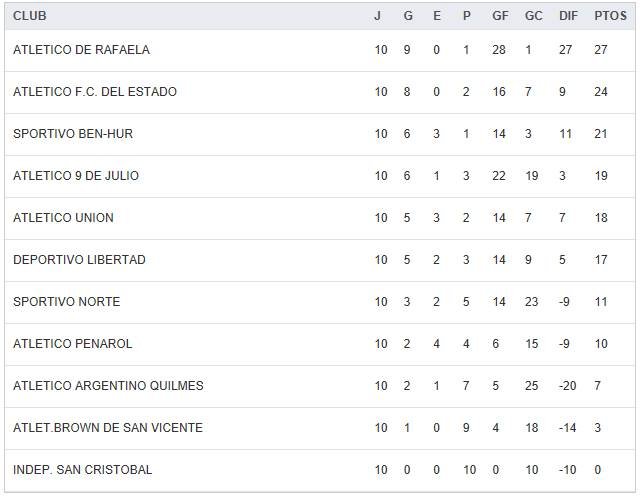Choose the ATLETICO UNION club name

(63, 218)
